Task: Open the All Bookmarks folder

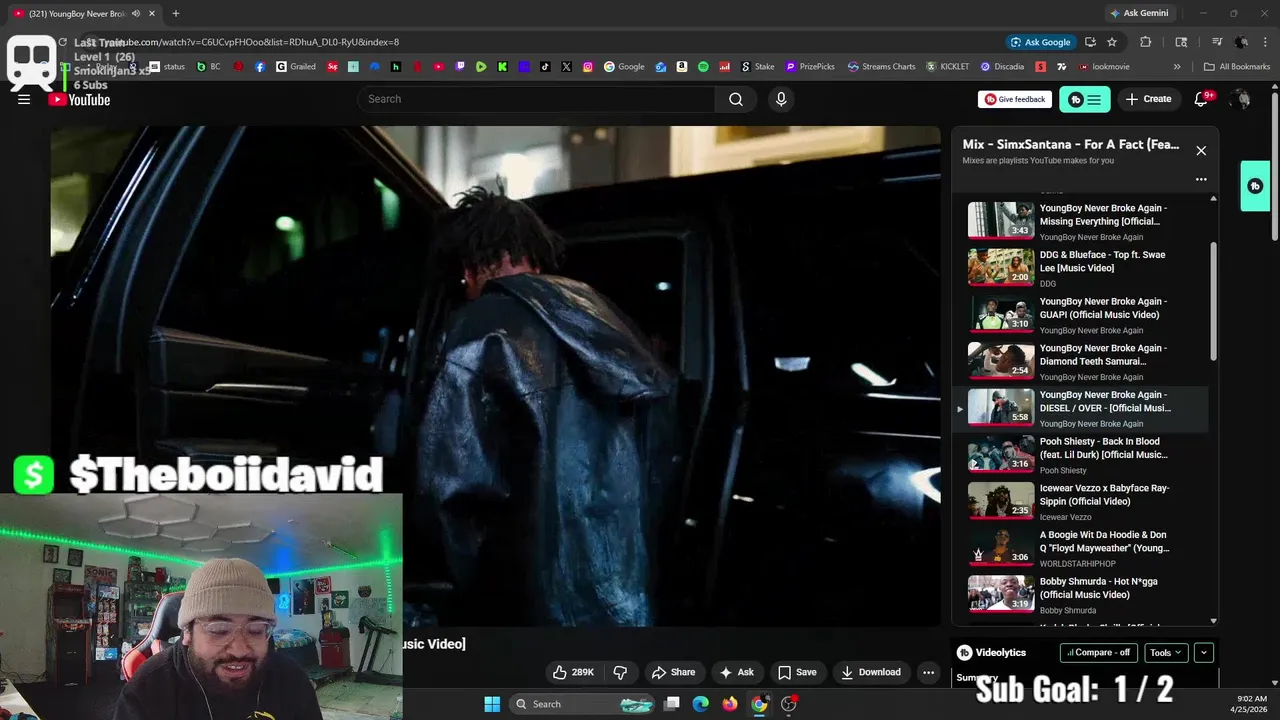Action: [1237, 67]
